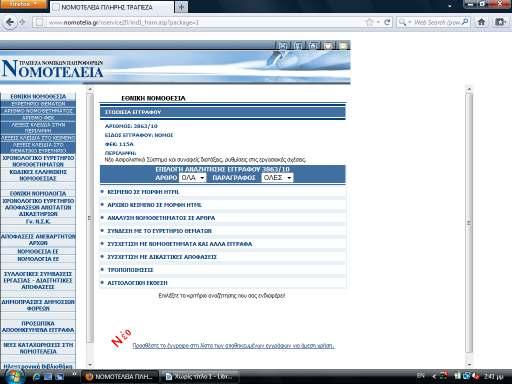Click the sidebar frame scrollbar down arrow
This screenshot has height=384, width=512.
pos(90,364)
